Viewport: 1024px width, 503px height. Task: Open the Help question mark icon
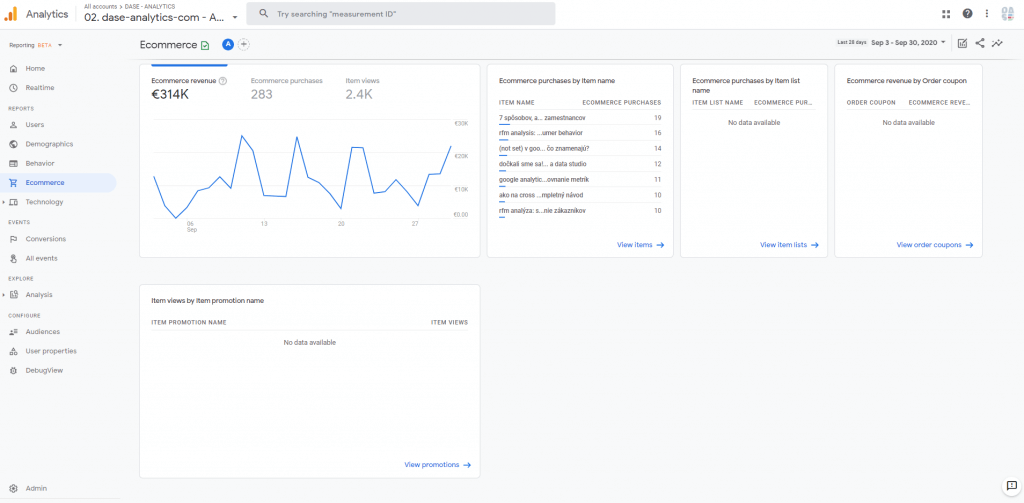pos(967,14)
